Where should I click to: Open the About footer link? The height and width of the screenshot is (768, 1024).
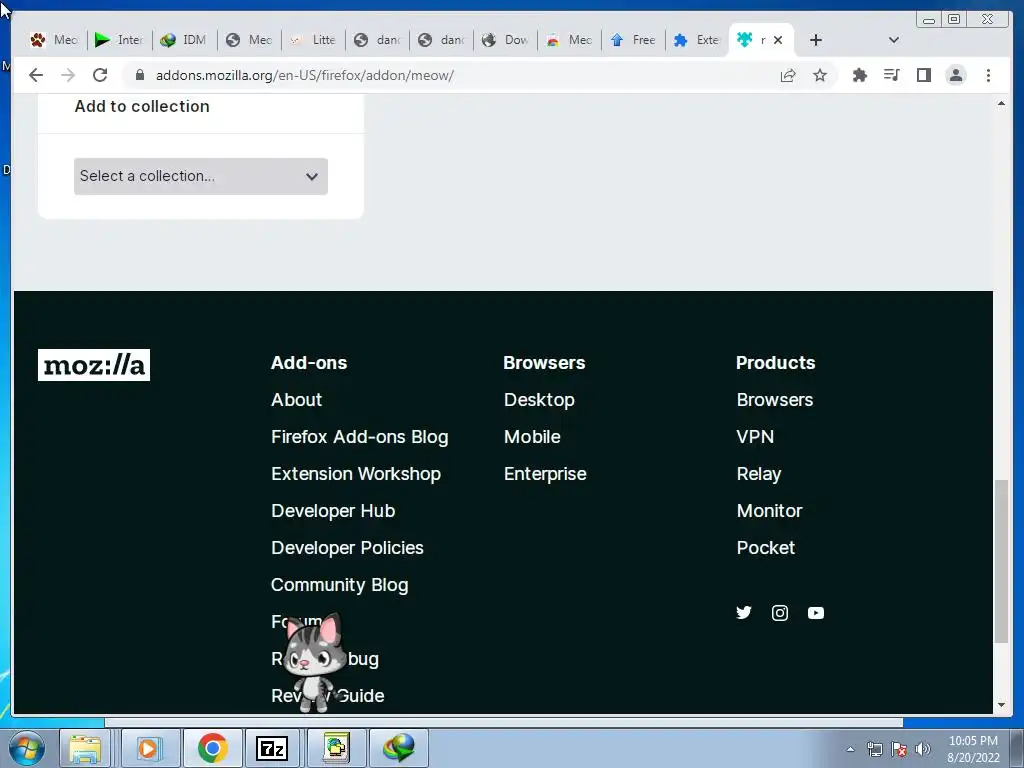[296, 400]
